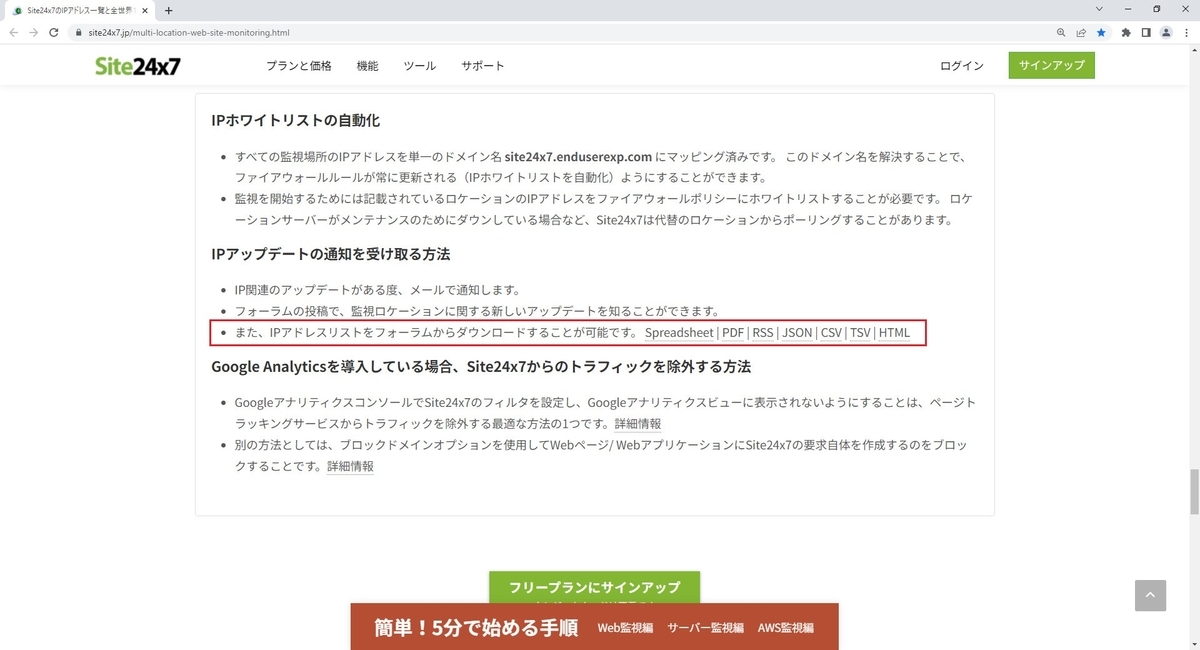Open the Spreadsheet download link
Screen dimensions: 1200x650
coord(679,333)
